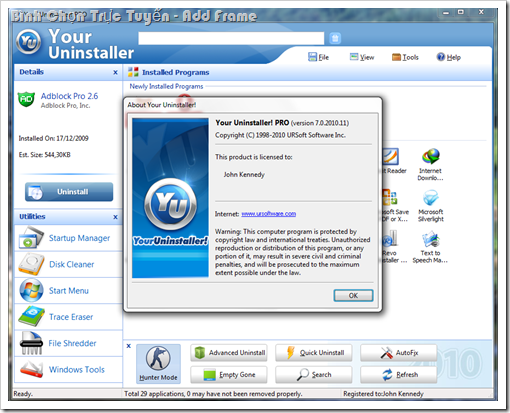Click the AutoFix button
Viewport: 510px width, 413px height.
[x=398, y=353]
